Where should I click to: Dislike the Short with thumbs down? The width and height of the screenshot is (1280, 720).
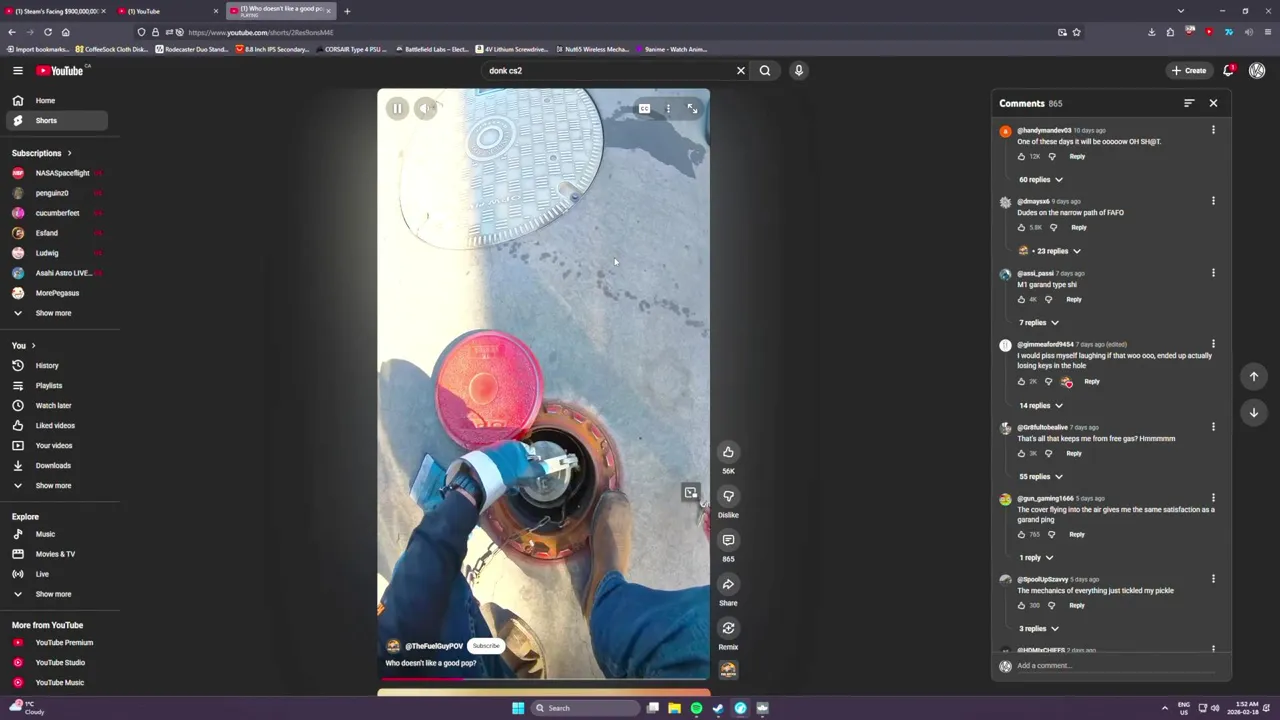728,496
